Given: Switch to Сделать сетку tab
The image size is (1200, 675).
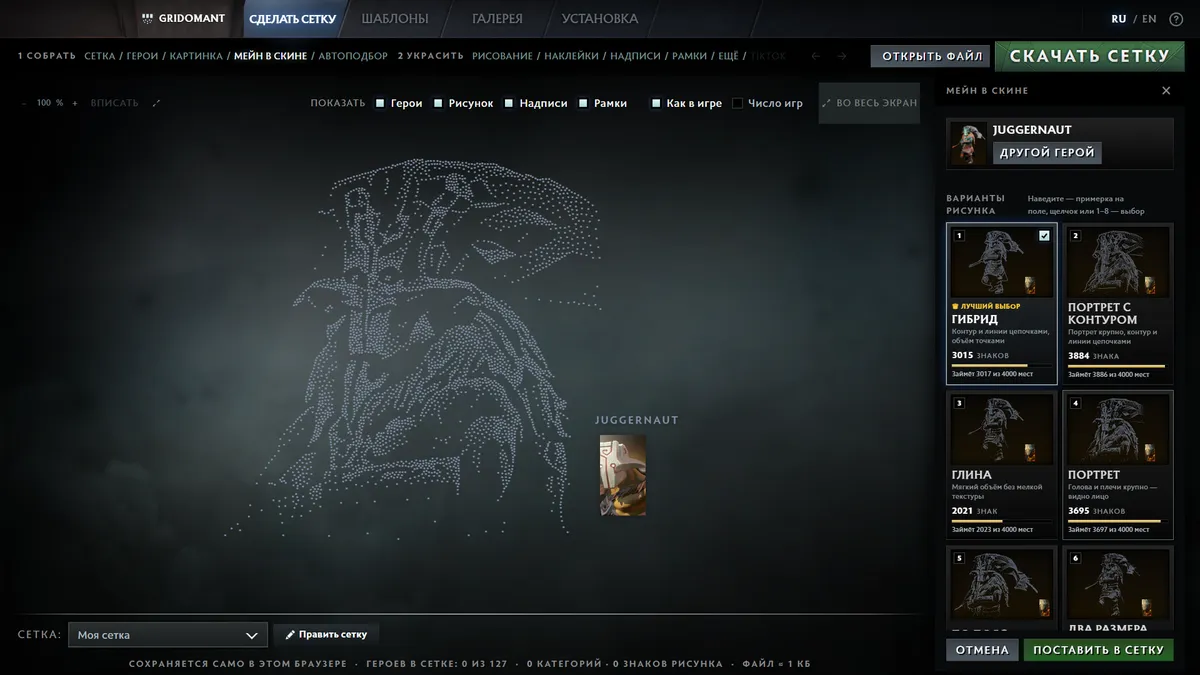Looking at the screenshot, I should [292, 19].
